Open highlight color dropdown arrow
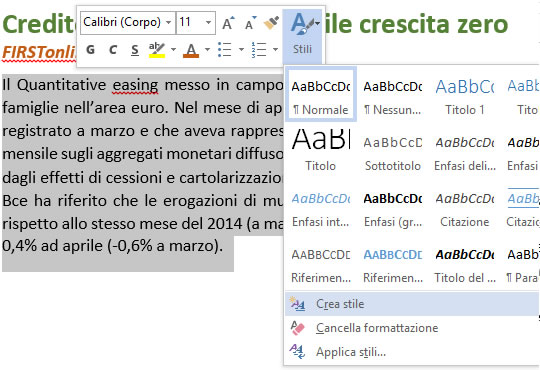This screenshot has width=540, height=370. pyautogui.click(x=173, y=50)
